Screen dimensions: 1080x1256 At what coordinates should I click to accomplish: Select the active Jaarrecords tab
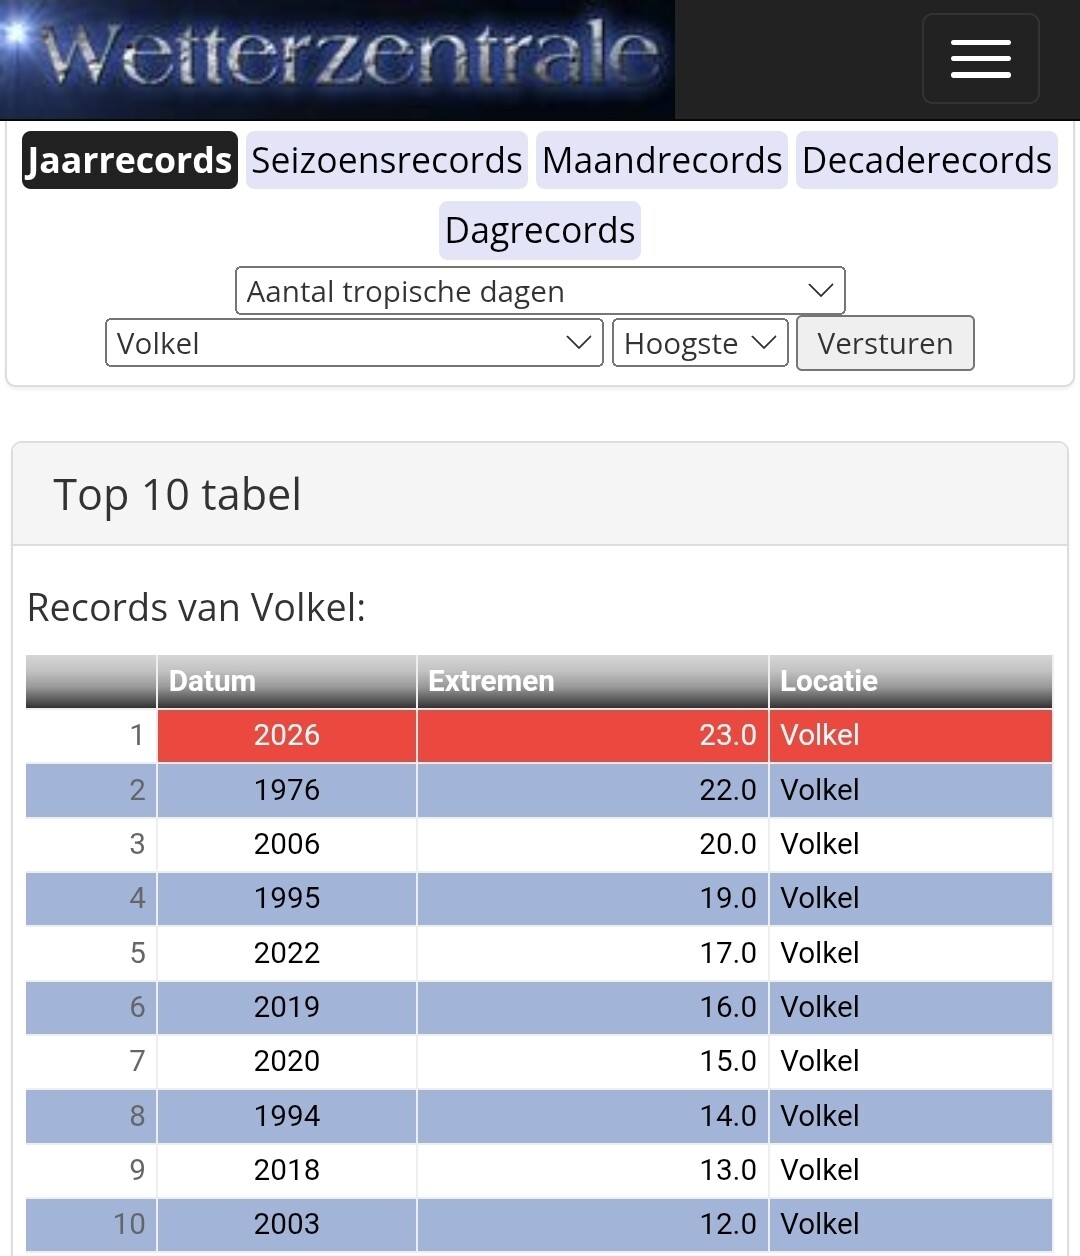(129, 160)
